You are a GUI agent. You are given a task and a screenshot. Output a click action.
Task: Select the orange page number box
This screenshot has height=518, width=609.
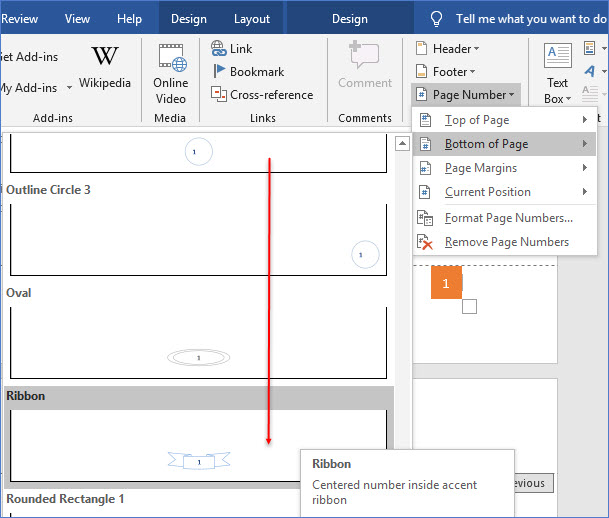446,283
